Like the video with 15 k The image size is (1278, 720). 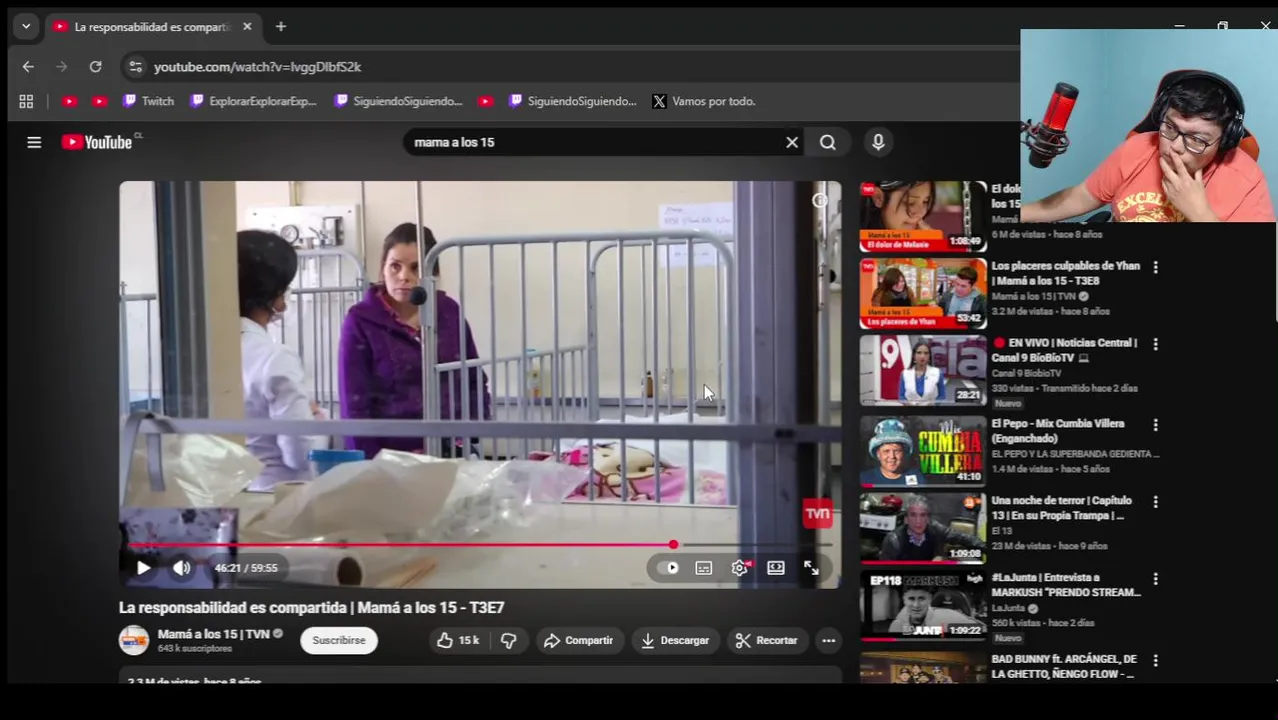[458, 640]
